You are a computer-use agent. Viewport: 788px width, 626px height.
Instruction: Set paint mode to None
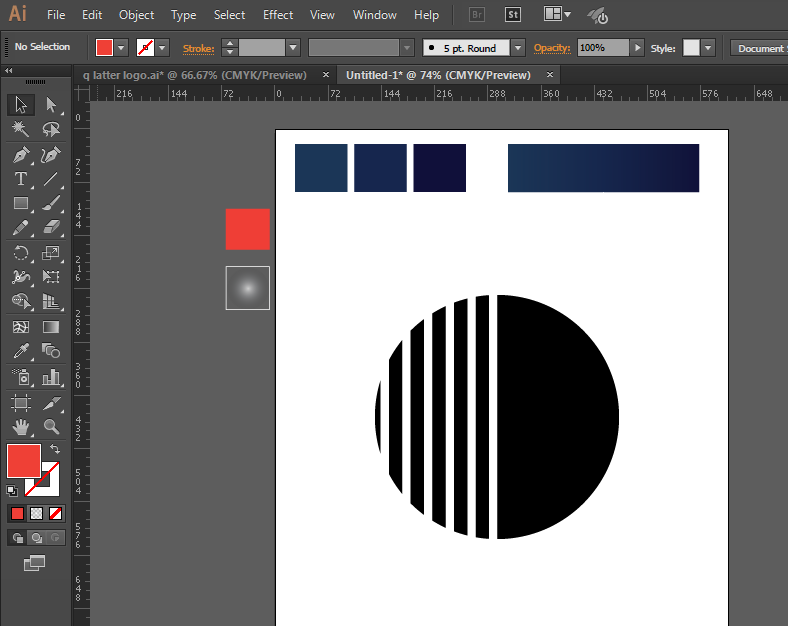point(56,513)
